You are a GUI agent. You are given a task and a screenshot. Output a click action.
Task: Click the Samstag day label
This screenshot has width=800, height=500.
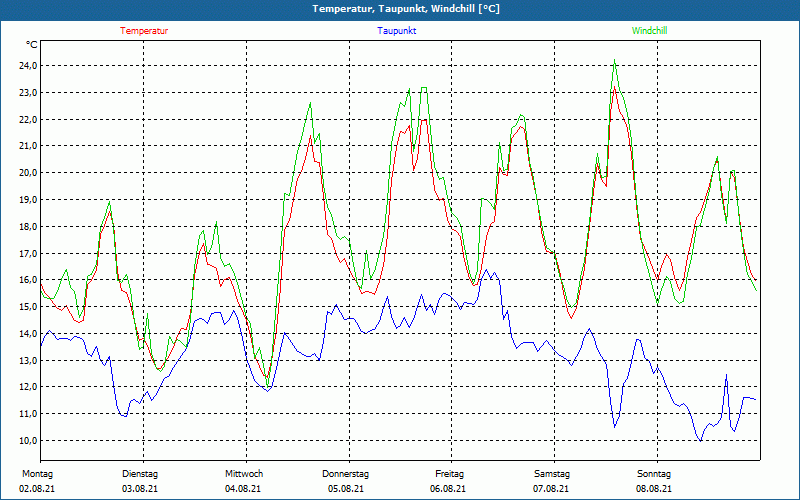tap(552, 474)
